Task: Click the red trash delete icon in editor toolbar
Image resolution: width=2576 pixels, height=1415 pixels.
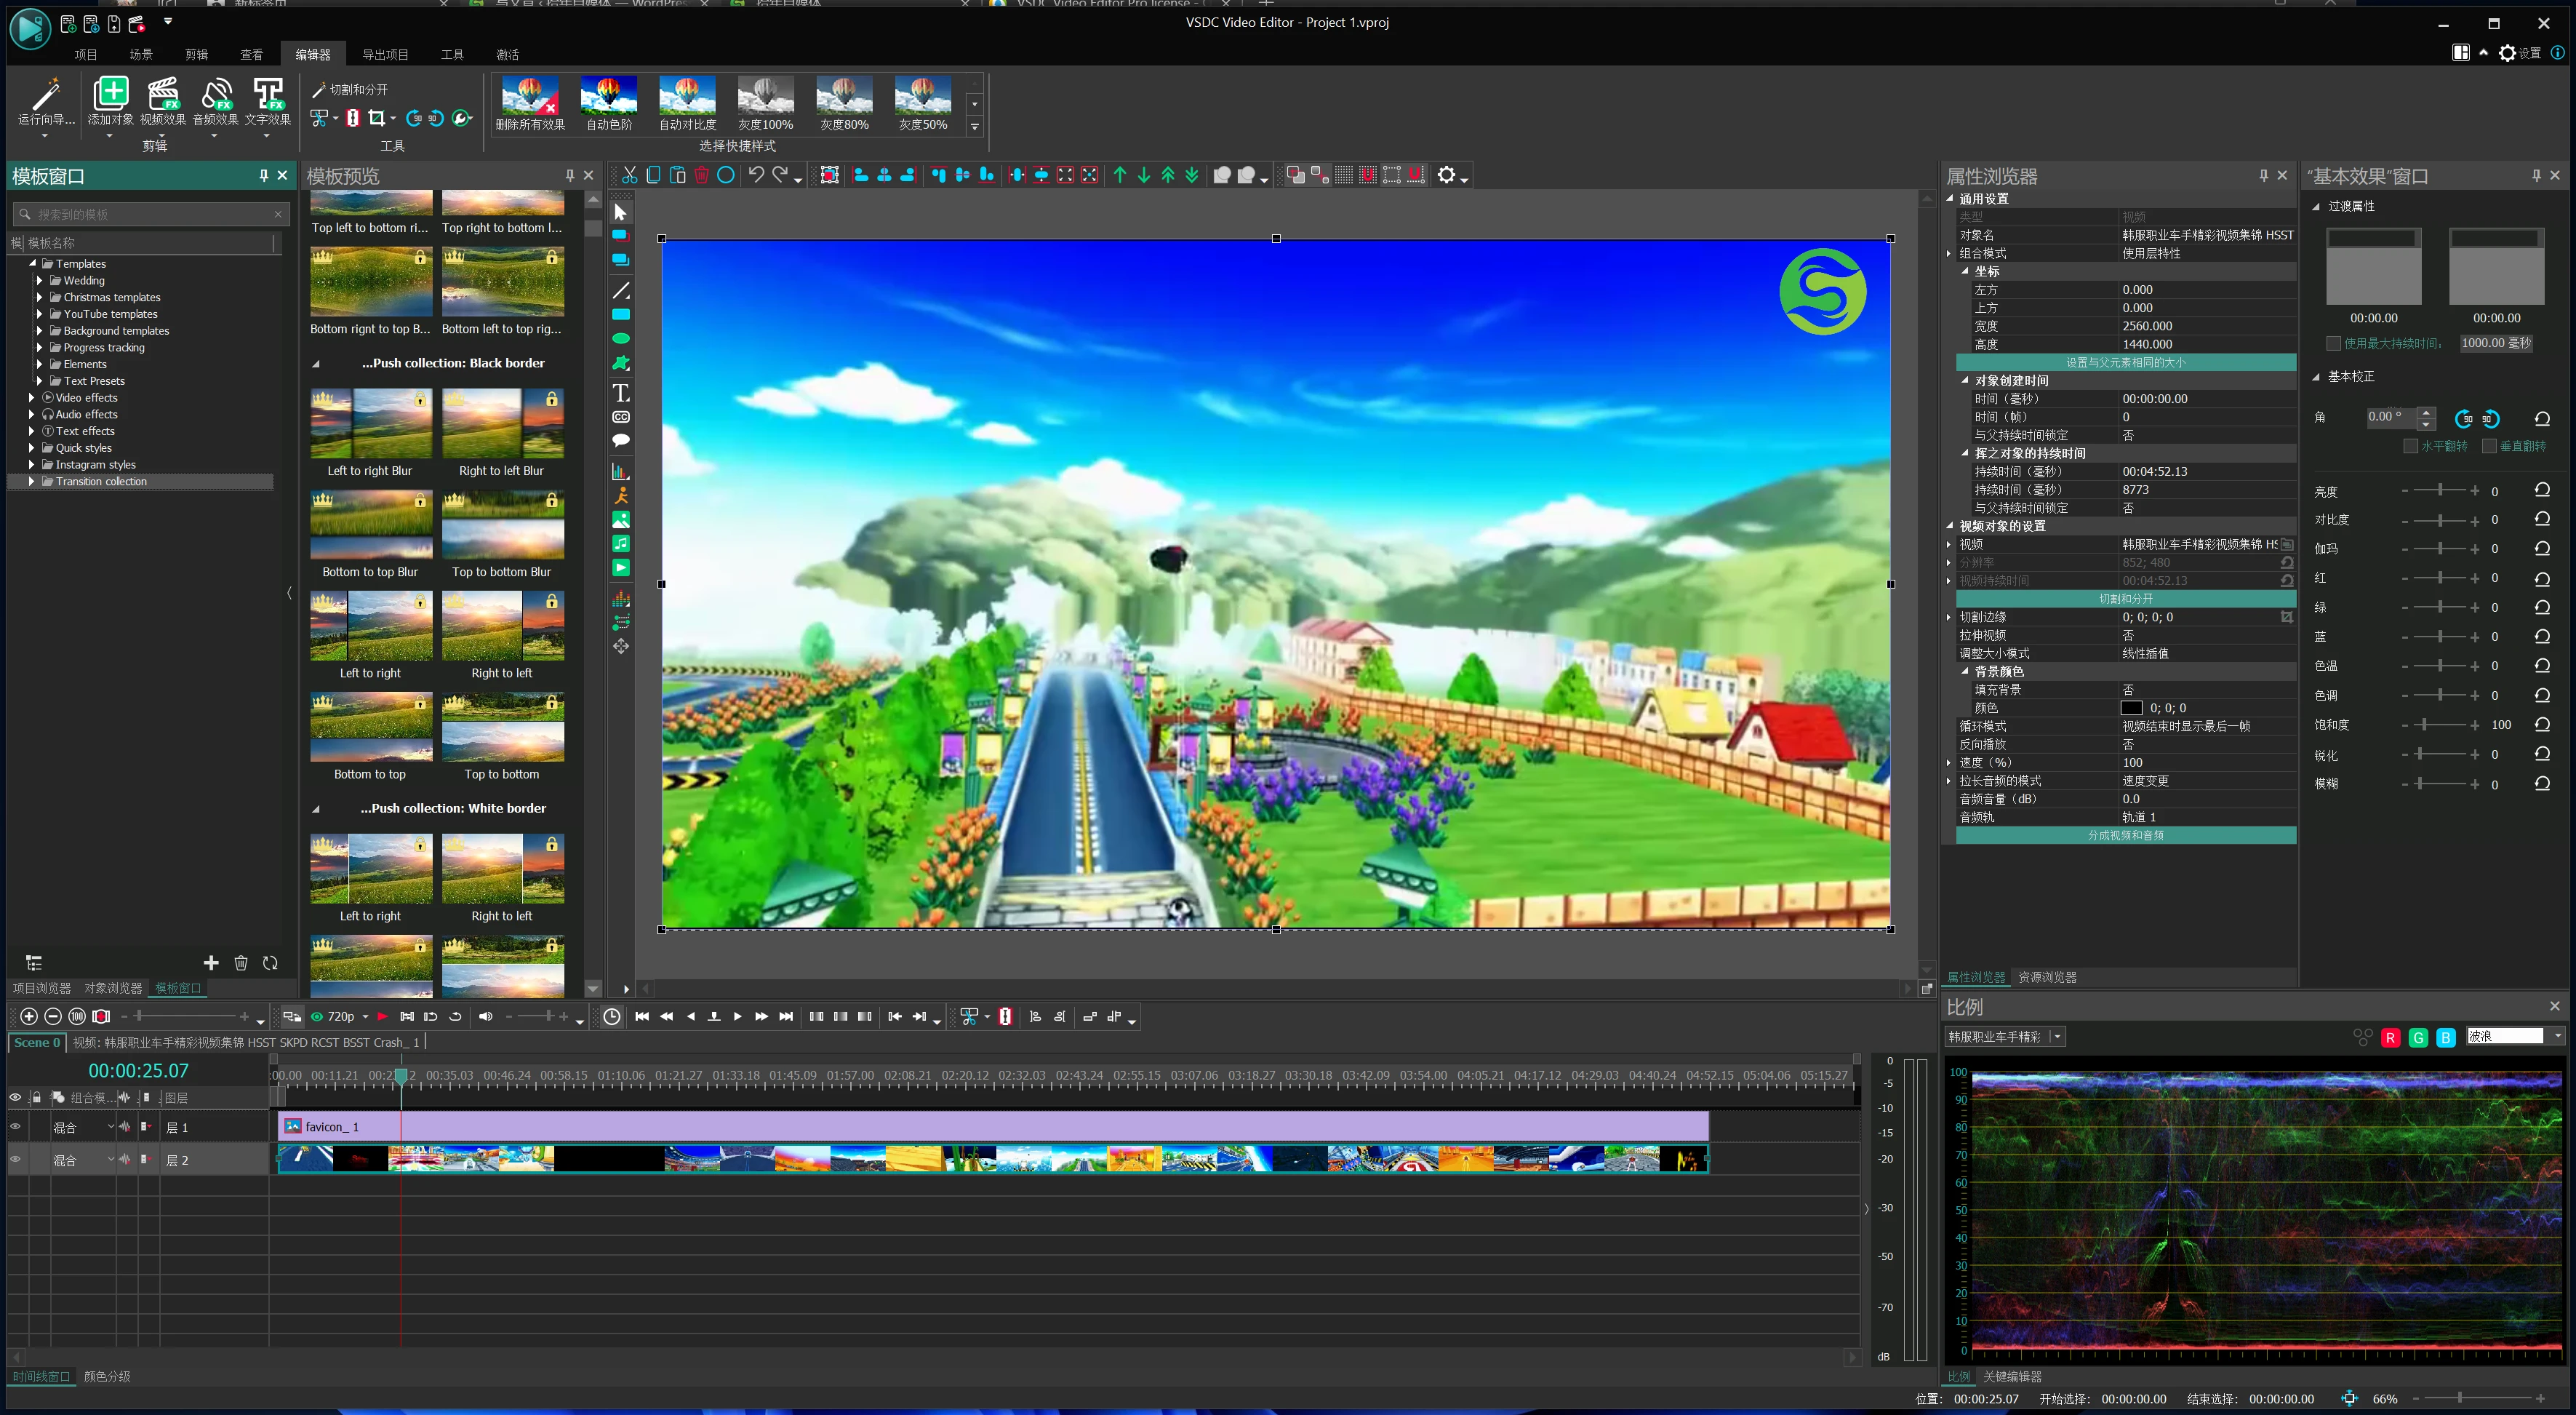Action: (x=702, y=175)
